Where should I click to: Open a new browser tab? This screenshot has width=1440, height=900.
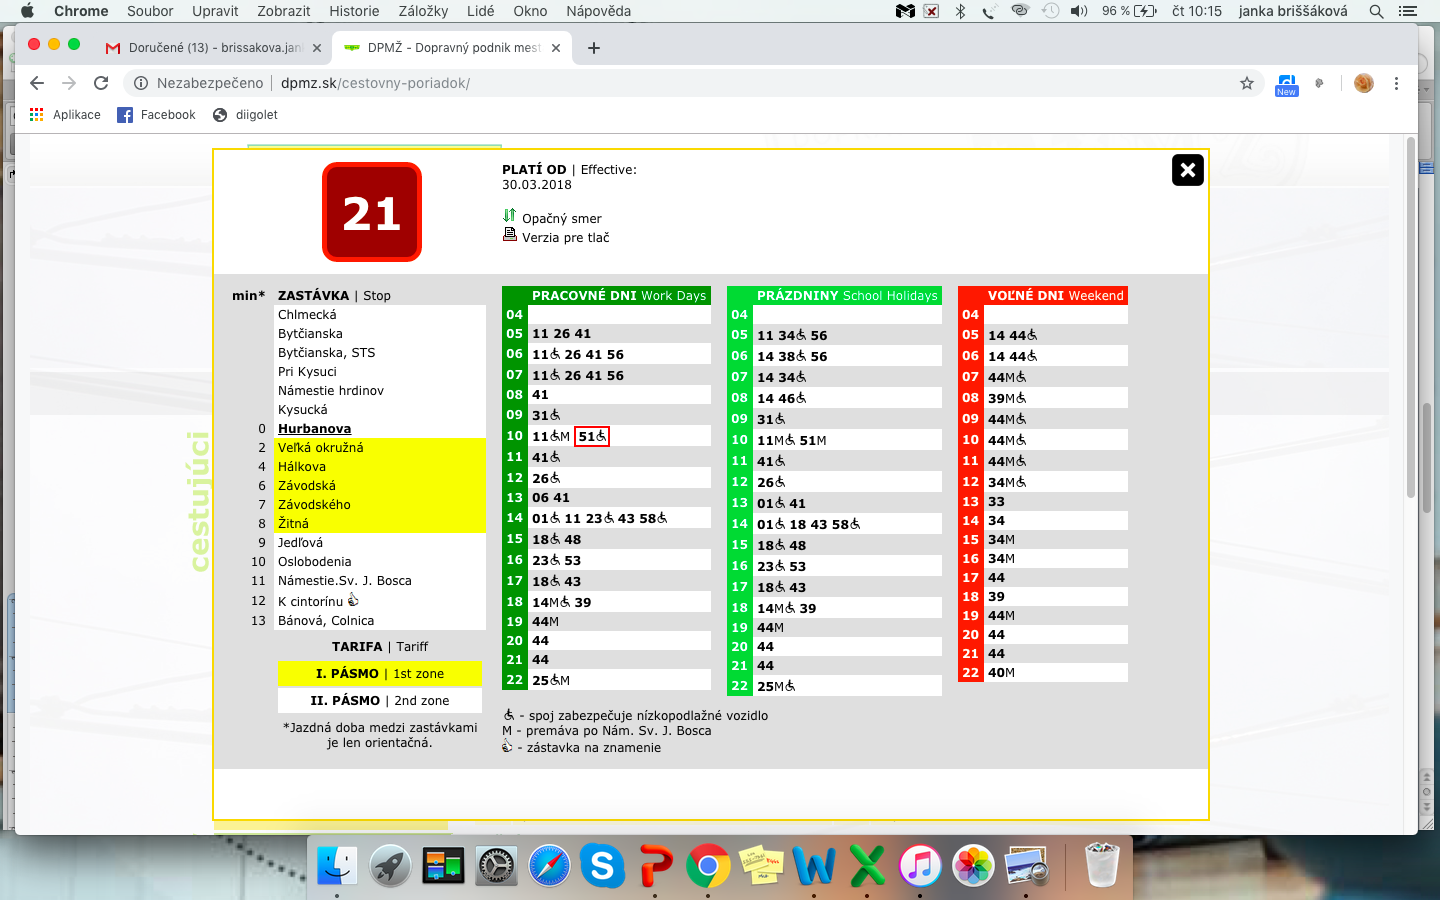pos(594,48)
